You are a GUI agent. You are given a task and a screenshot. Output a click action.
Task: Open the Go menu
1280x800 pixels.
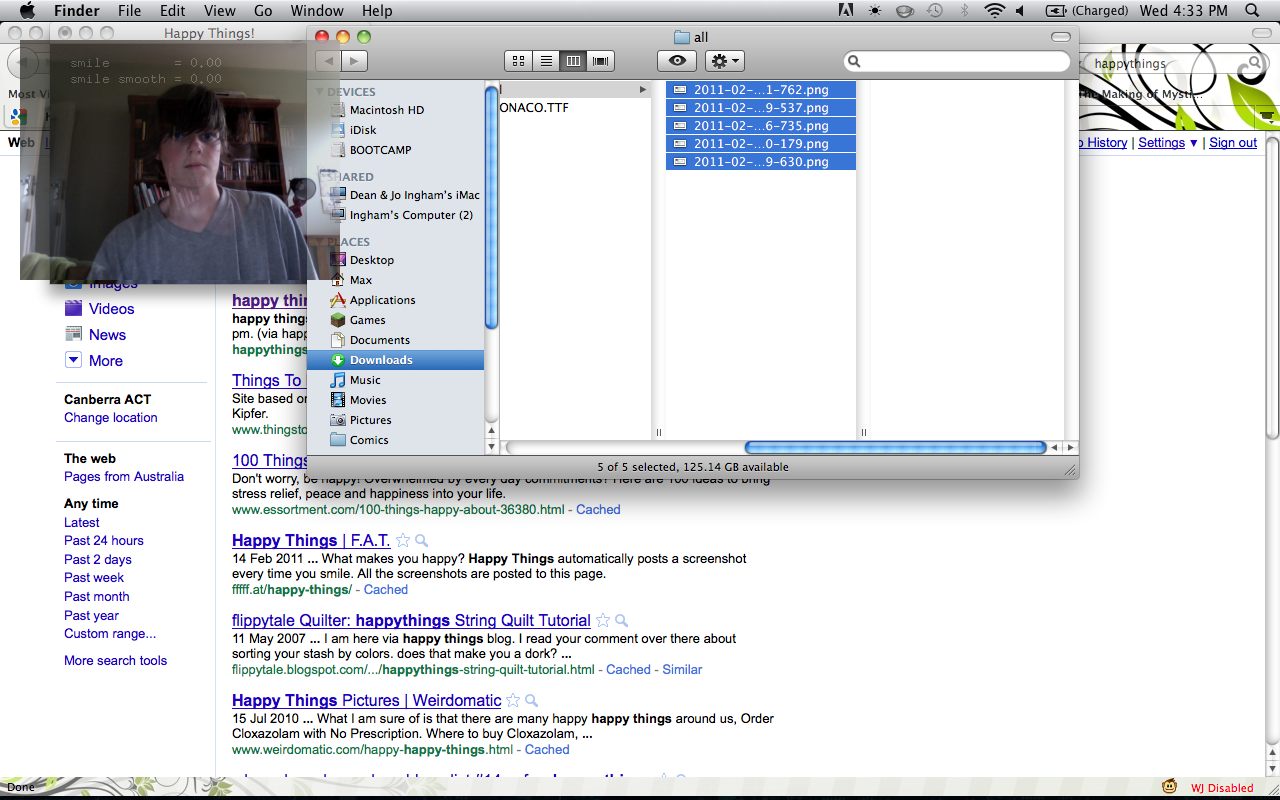pos(263,11)
